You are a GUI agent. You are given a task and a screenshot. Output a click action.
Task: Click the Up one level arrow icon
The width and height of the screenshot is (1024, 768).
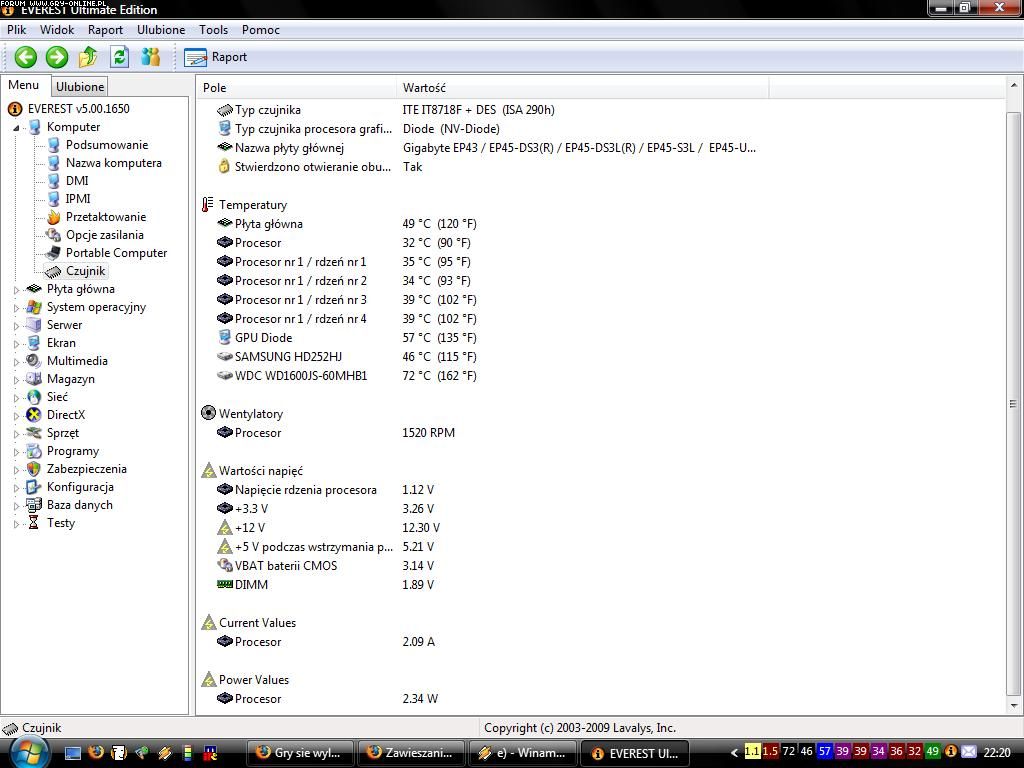pos(88,57)
